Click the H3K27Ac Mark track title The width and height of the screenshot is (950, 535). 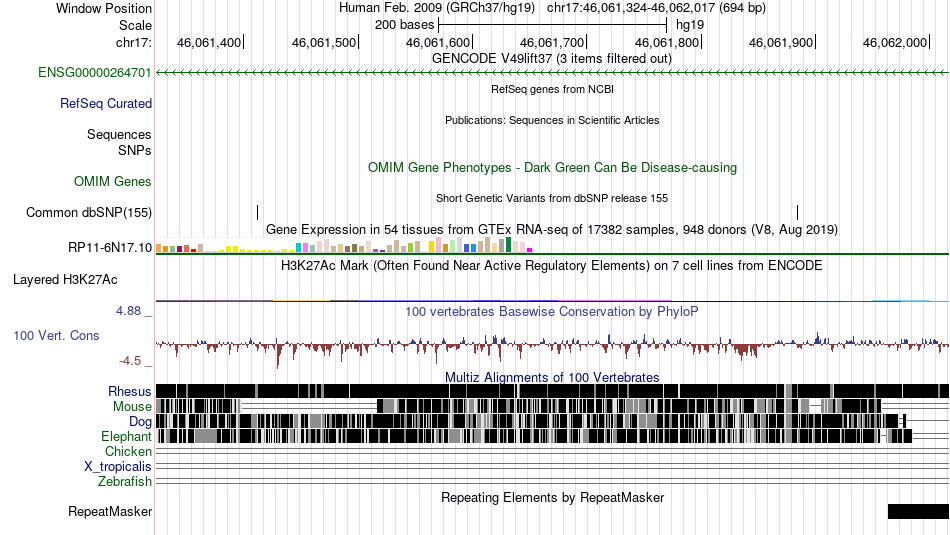(552, 265)
